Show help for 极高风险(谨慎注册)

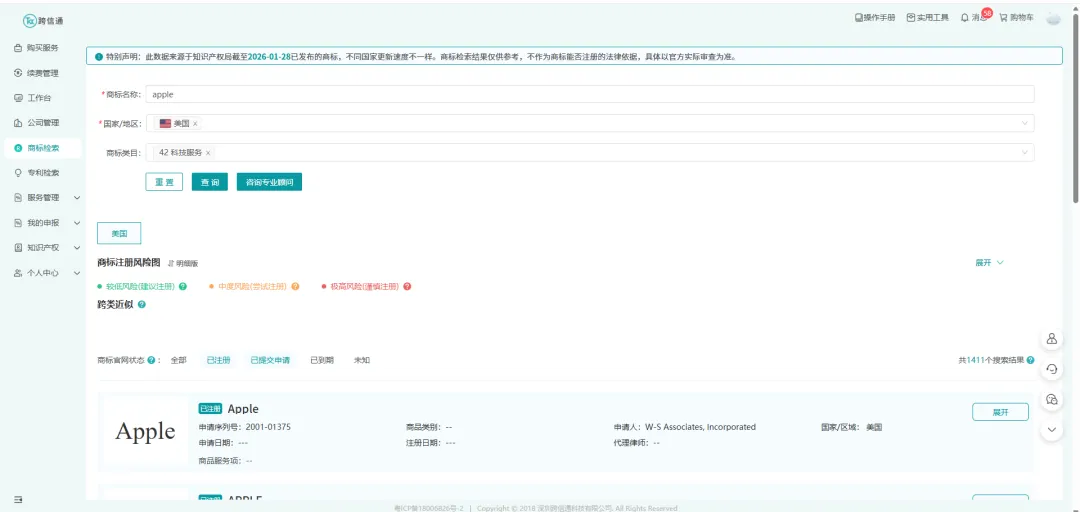[407, 287]
